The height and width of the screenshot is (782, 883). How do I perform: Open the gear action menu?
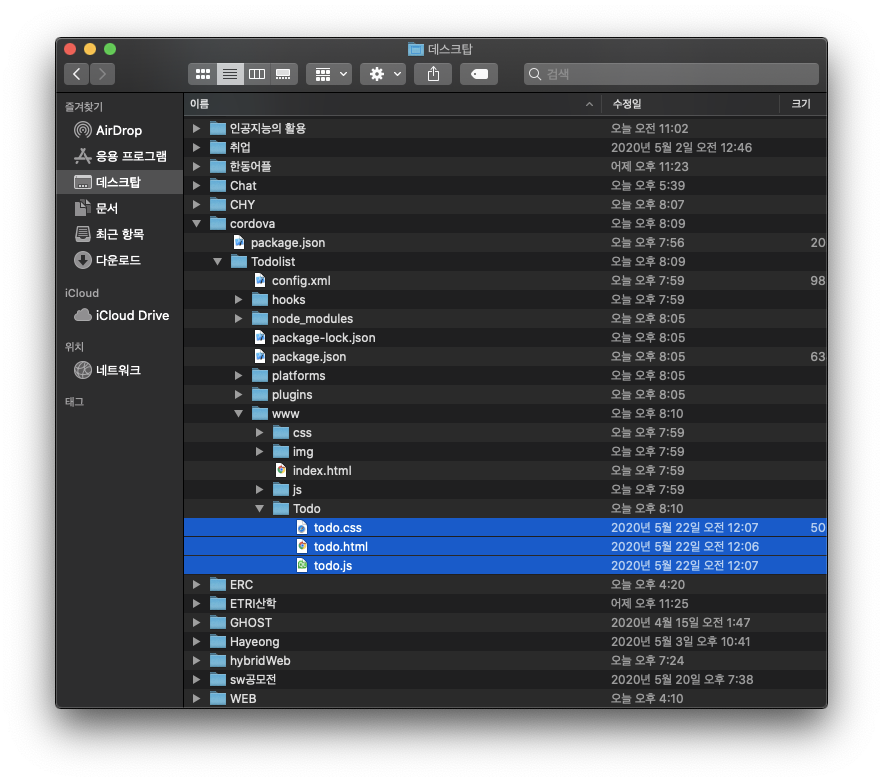coord(383,74)
